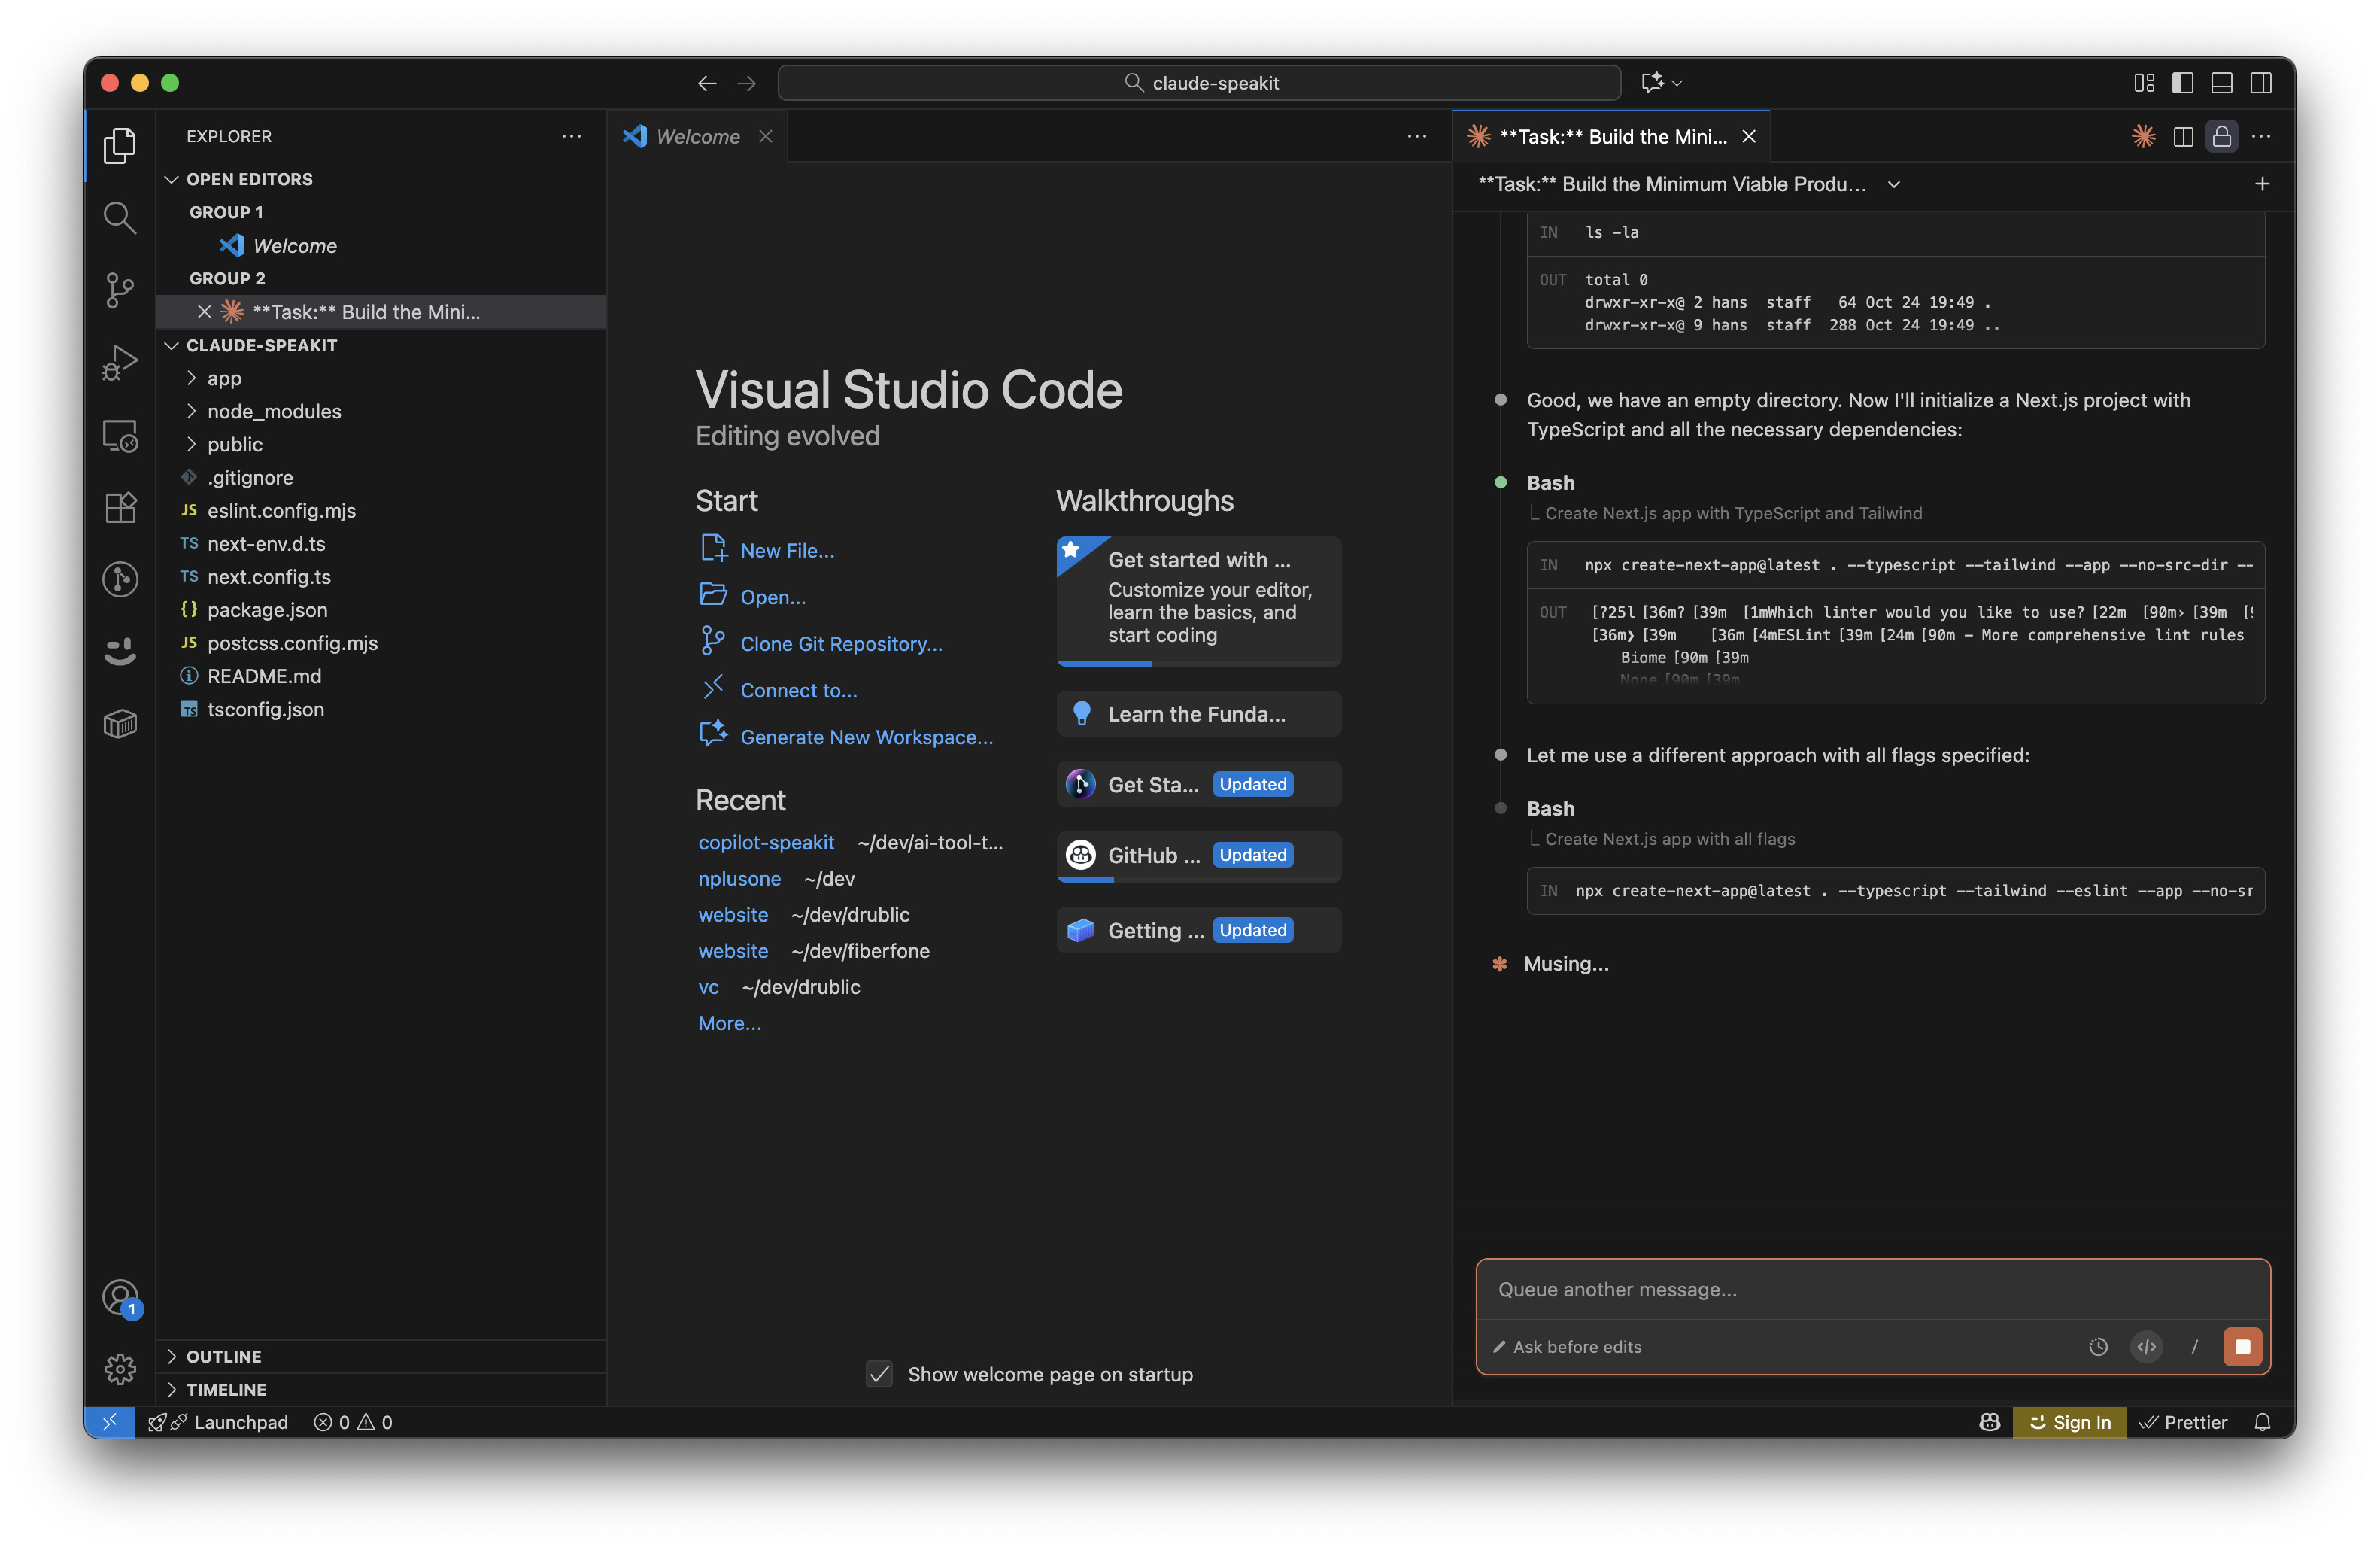The image size is (2380, 1550).
Task: Toggle Show welcome page on startup
Action: coord(879,1374)
